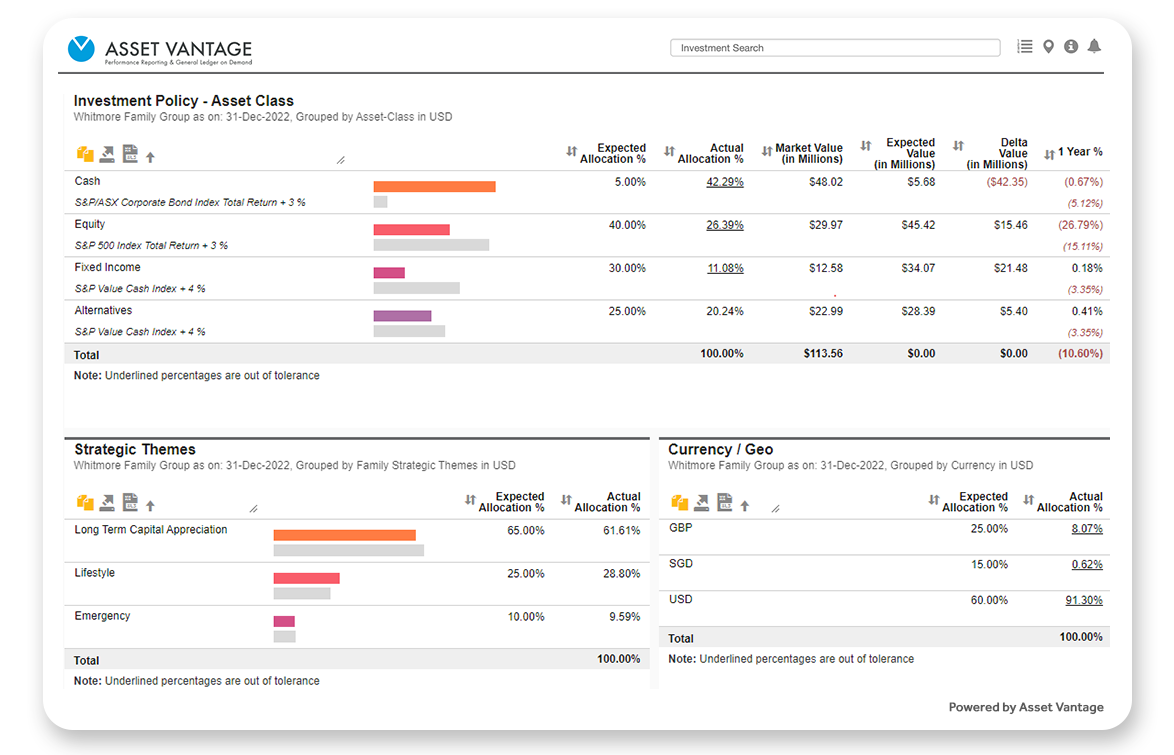Click the resize handle in Strategic Themes toolbar
The height and width of the screenshot is (755, 1174).
click(254, 509)
